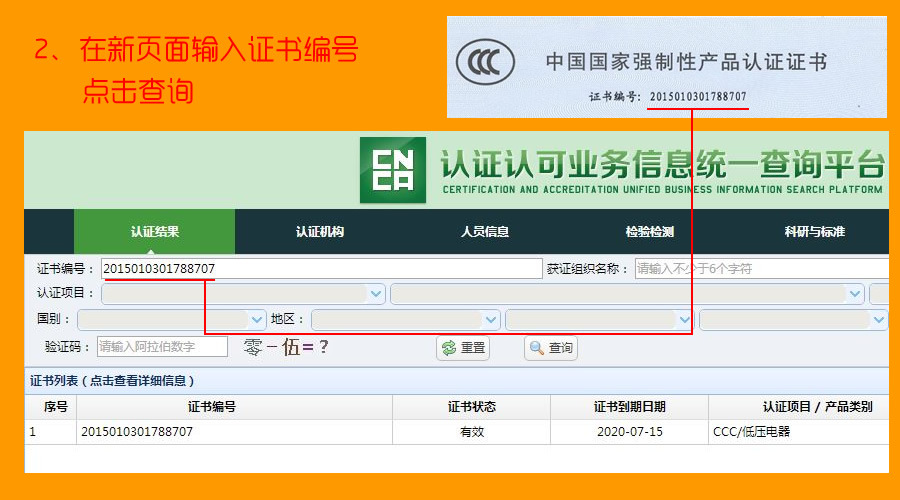Focus the 获证组织名称 input field
This screenshot has width=900, height=500.
pyautogui.click(x=762, y=269)
